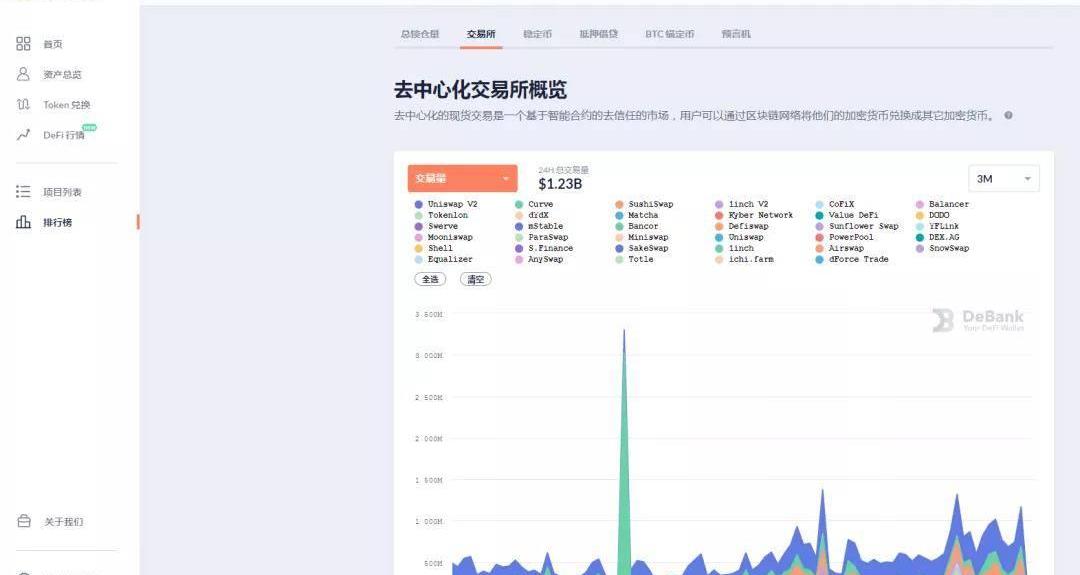Click the Curve green legend color dot
The image size is (1080, 575).
(x=519, y=204)
